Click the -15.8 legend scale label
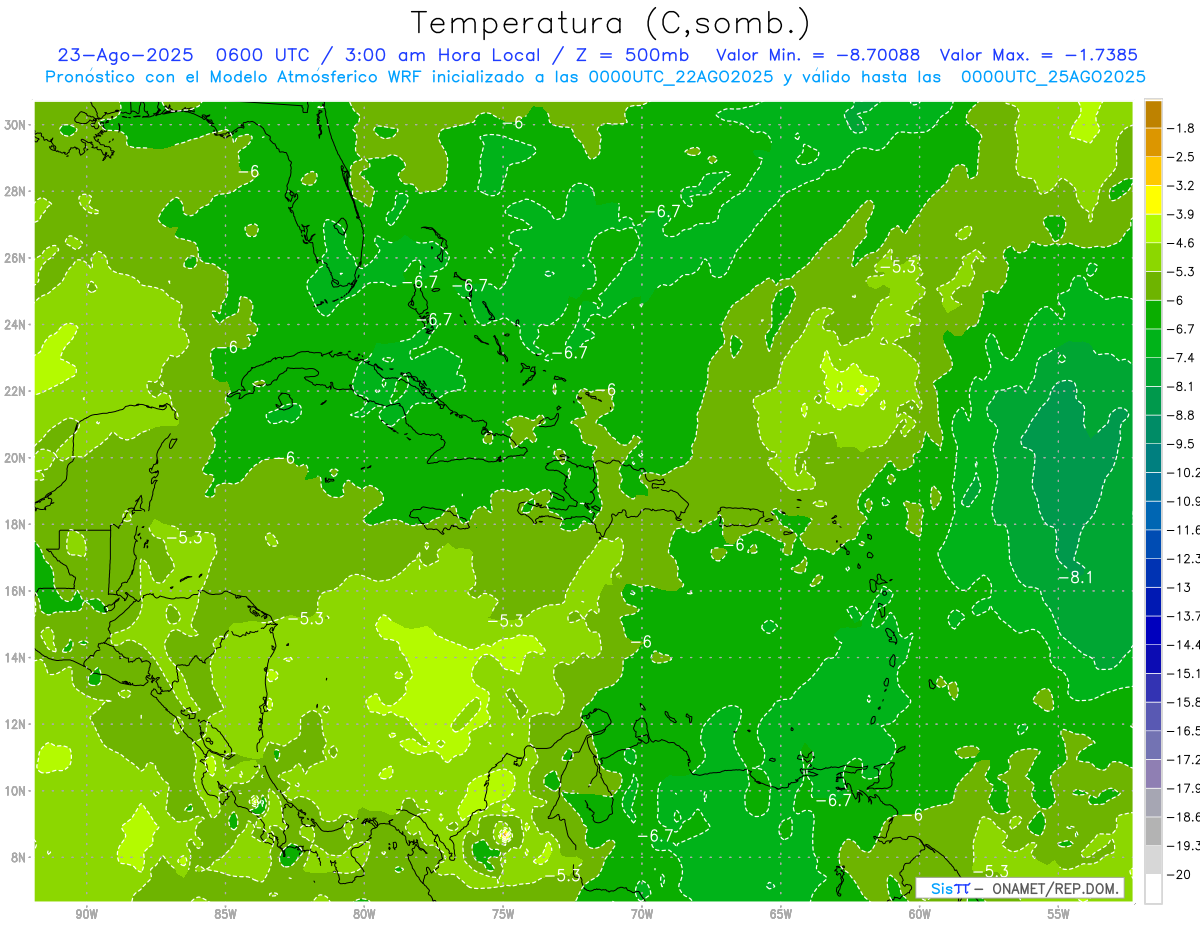Screen dimensions: 1200x927 [x=1185, y=702]
